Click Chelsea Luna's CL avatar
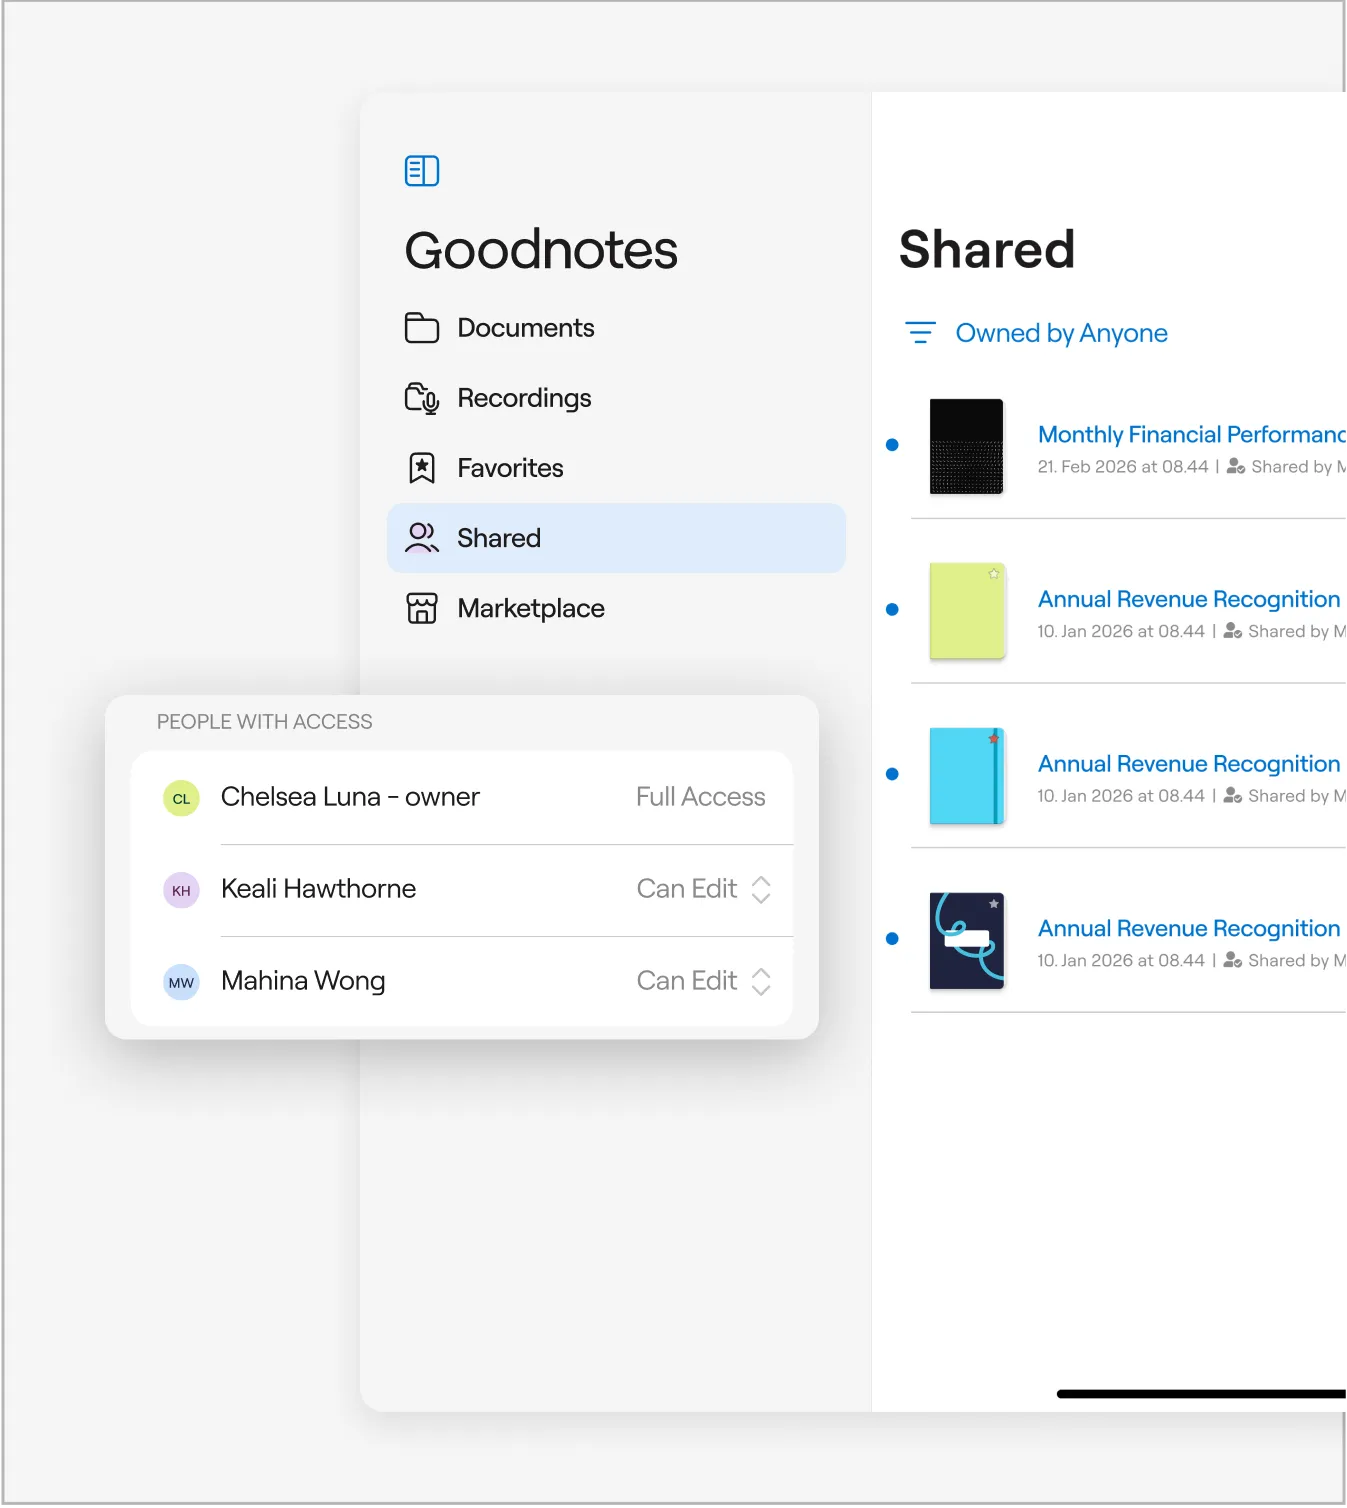 click(181, 798)
